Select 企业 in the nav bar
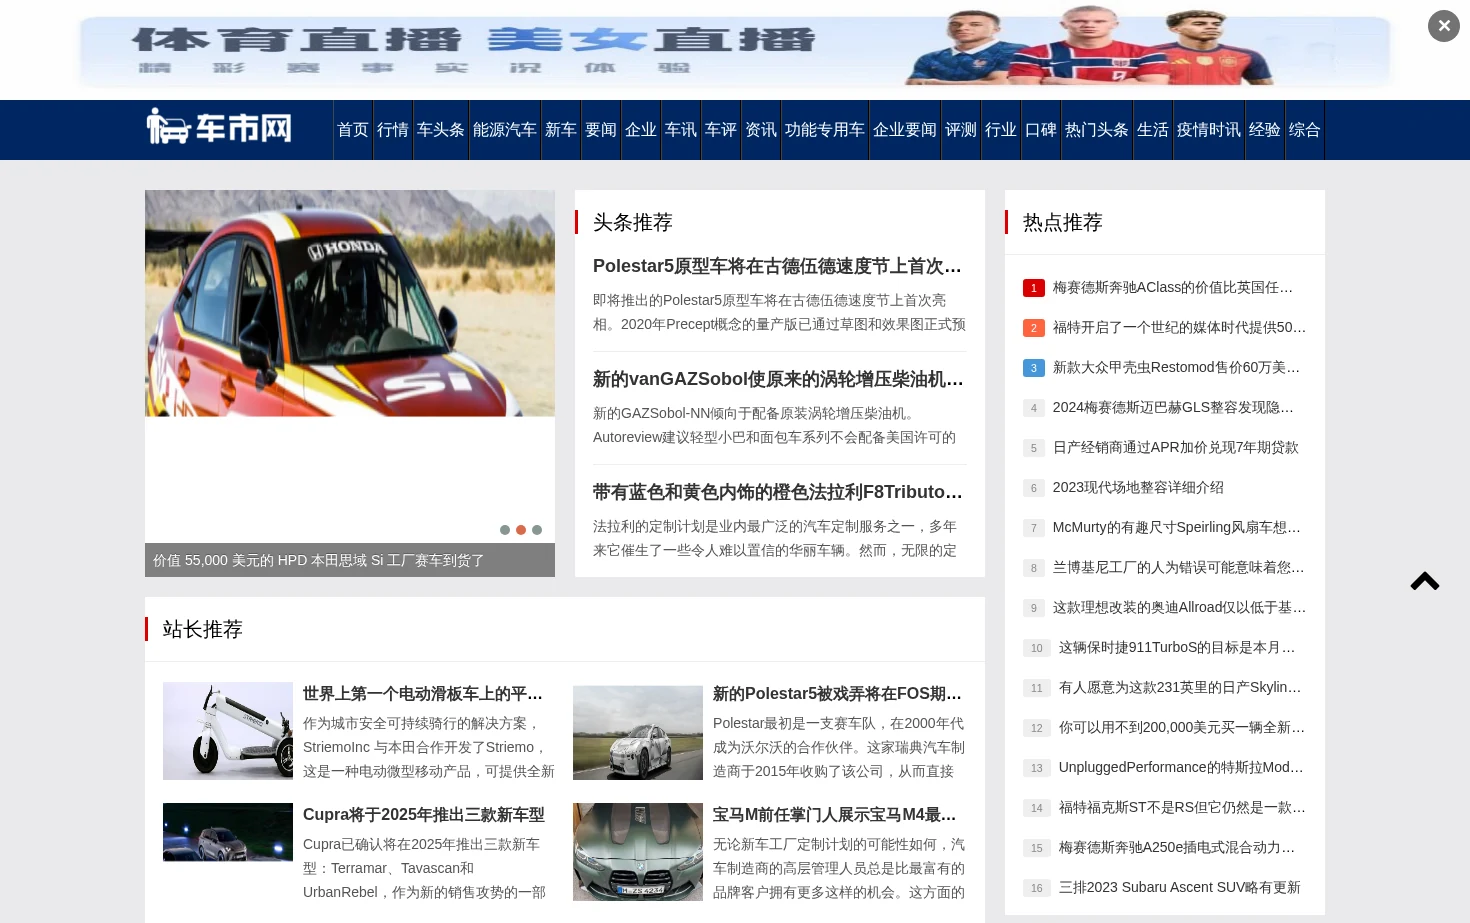Image resolution: width=1470 pixels, height=923 pixels. (641, 130)
